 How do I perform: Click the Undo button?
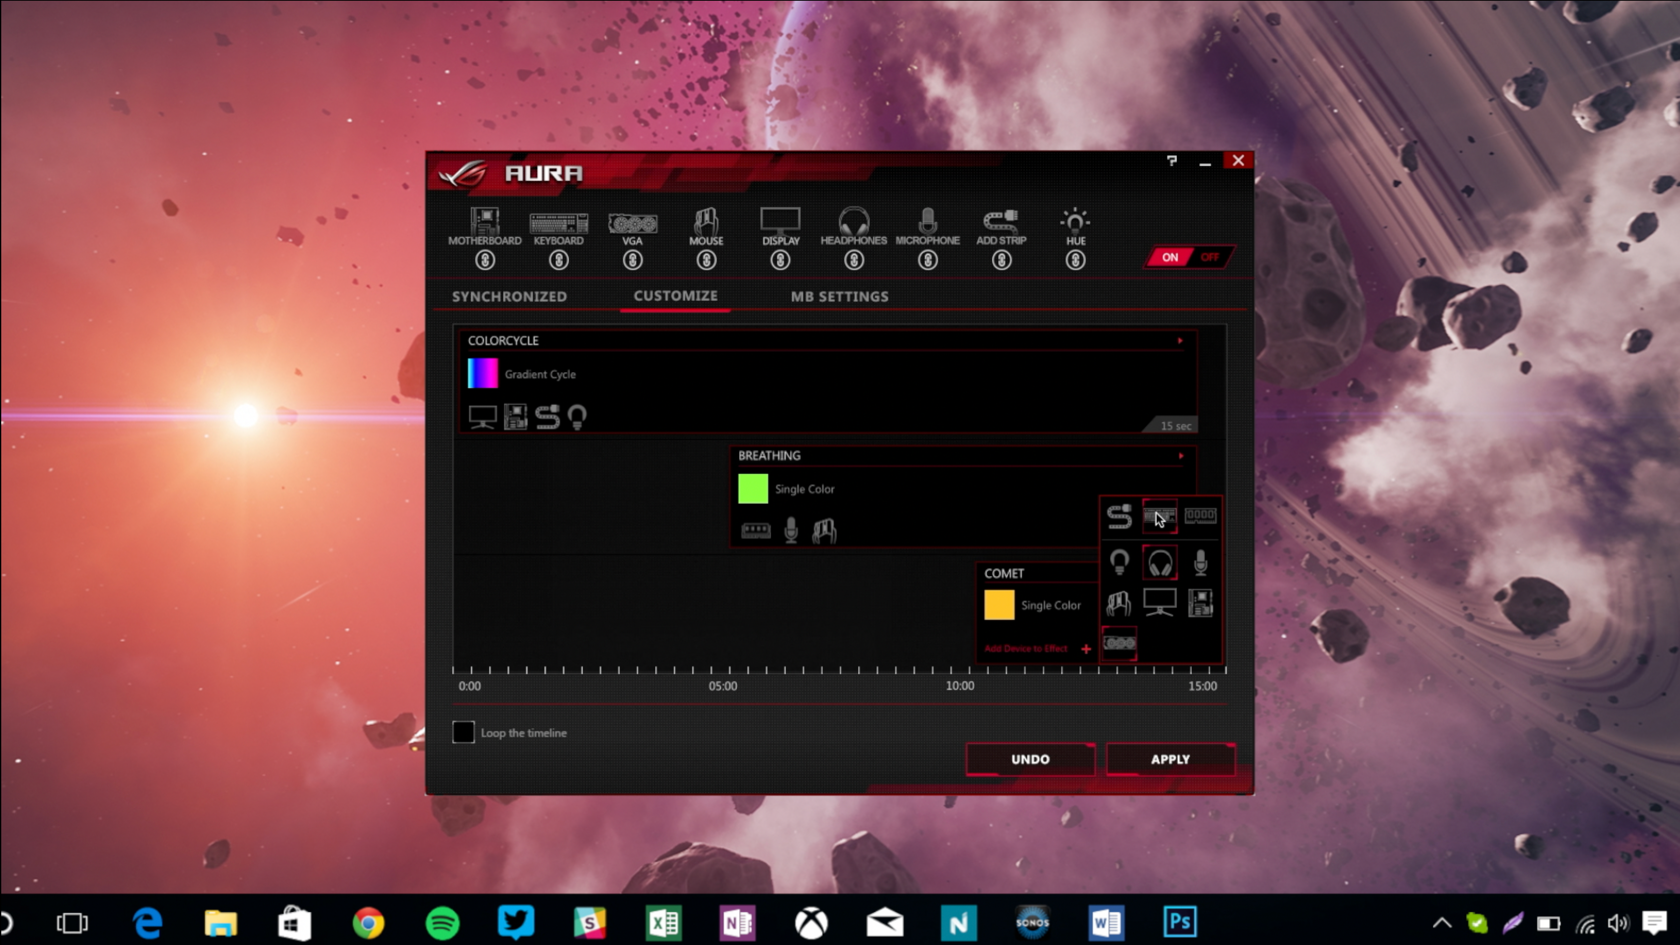pyautogui.click(x=1030, y=759)
